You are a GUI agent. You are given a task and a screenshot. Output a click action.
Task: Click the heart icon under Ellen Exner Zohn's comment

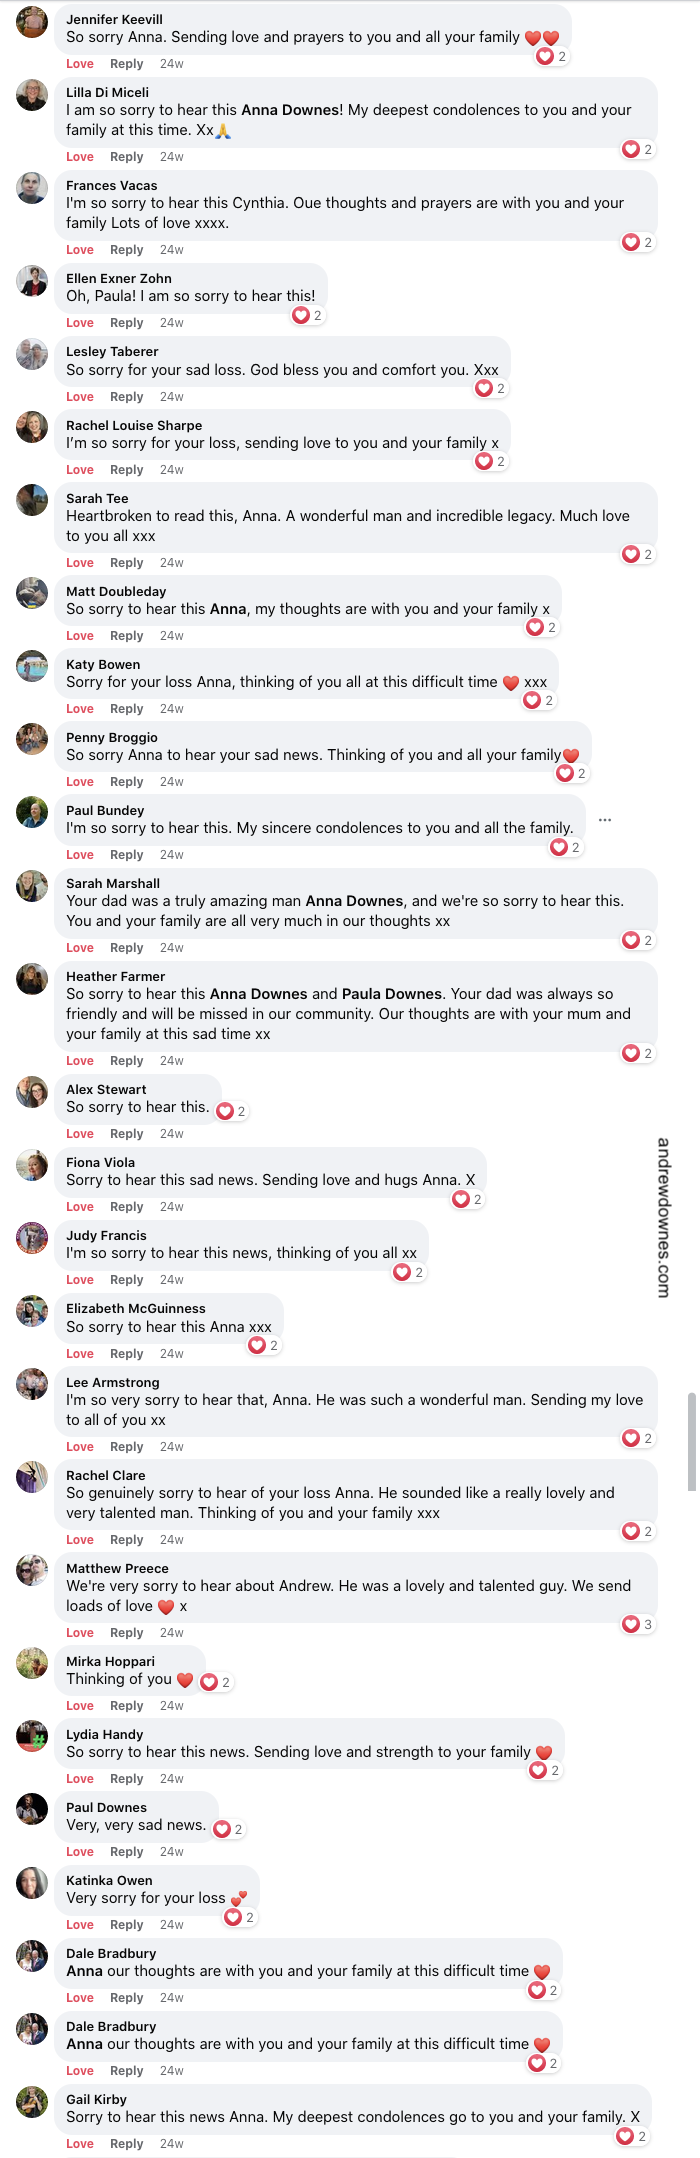(x=301, y=314)
